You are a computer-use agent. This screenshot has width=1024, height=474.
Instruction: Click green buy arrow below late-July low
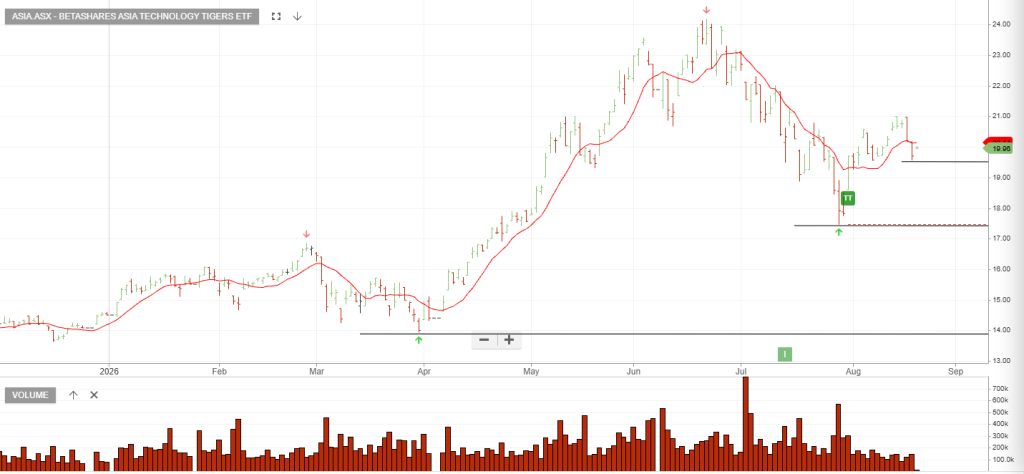[x=839, y=232]
